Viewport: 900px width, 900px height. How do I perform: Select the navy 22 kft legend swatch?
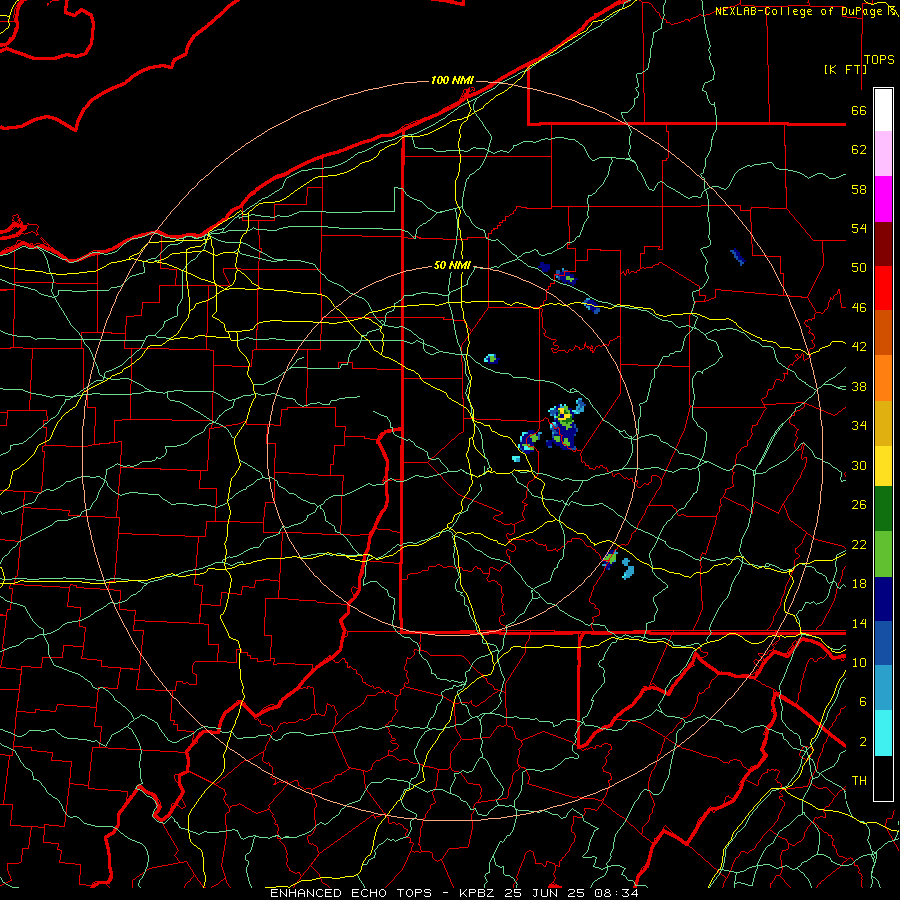(883, 599)
